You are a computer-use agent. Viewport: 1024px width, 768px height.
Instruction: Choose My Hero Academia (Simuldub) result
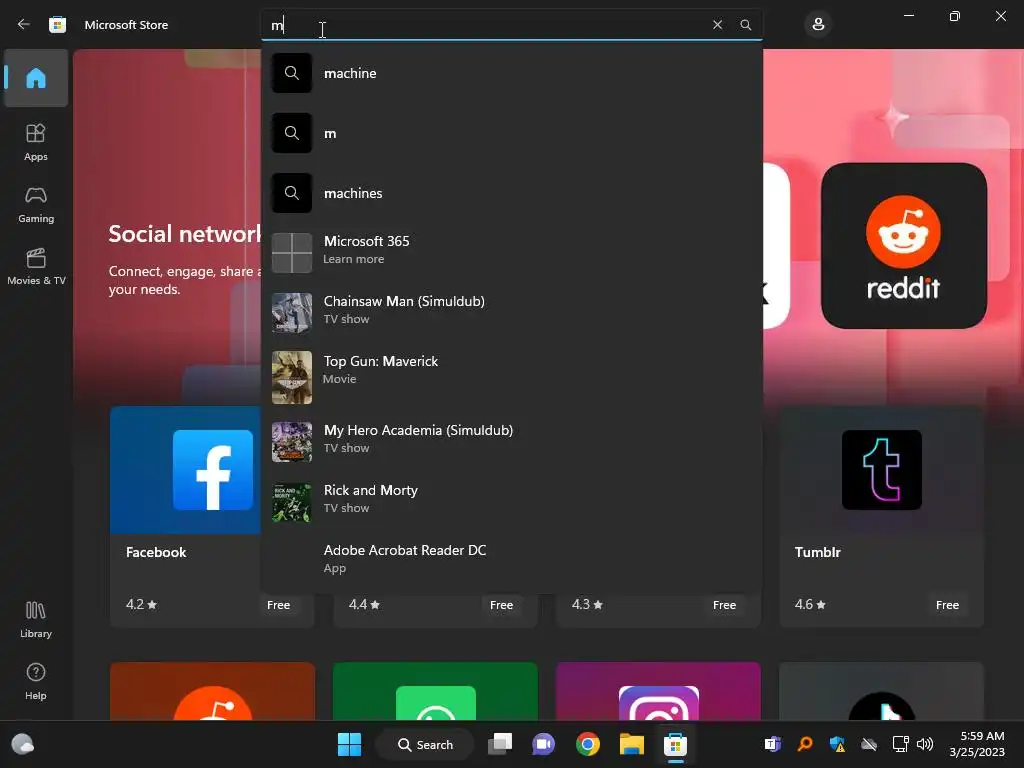511,442
